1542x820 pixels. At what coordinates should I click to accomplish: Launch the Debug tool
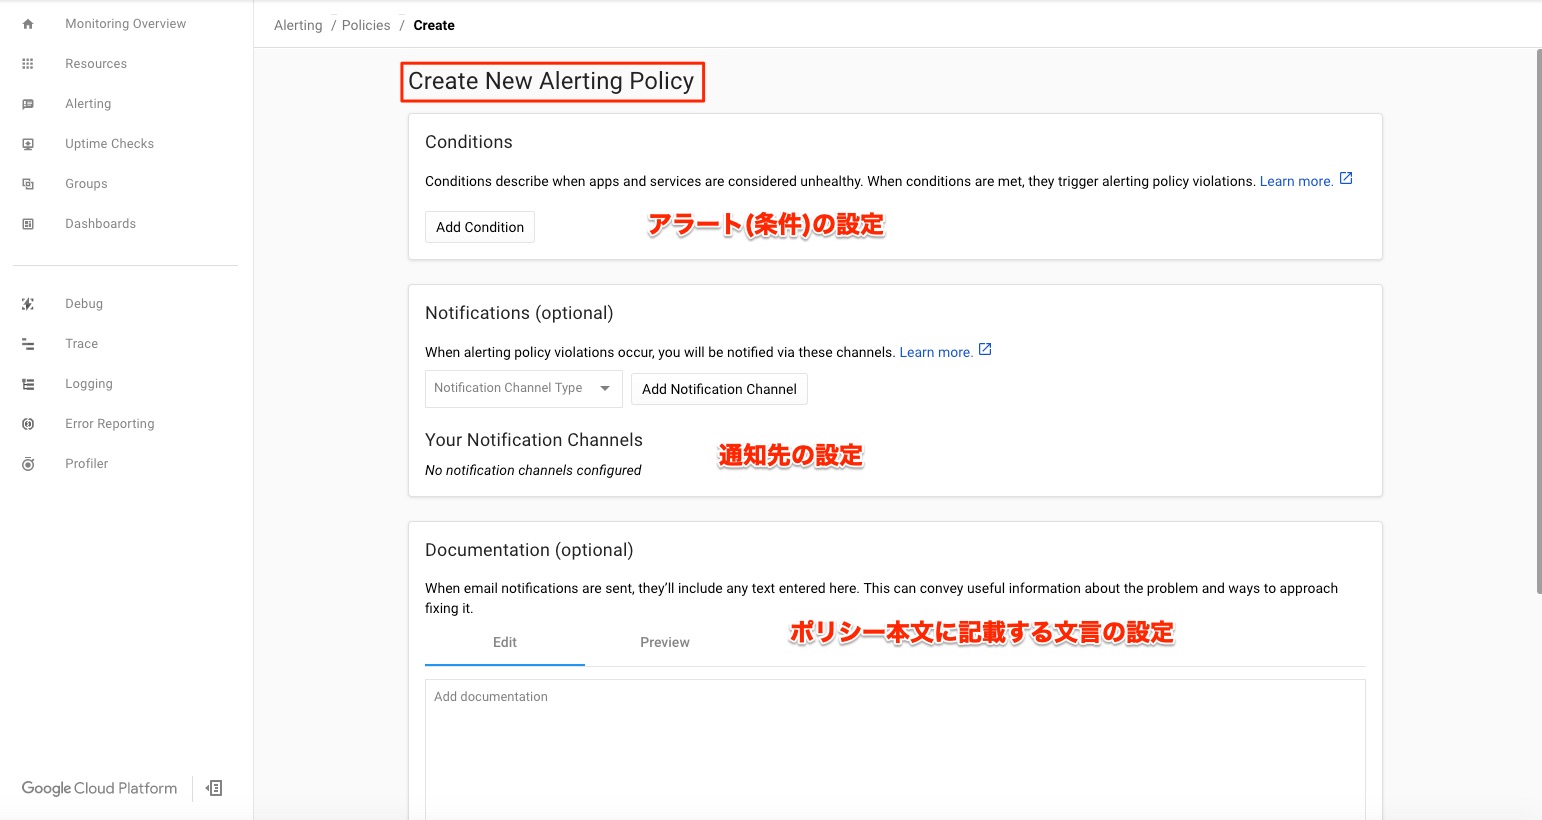tap(84, 303)
